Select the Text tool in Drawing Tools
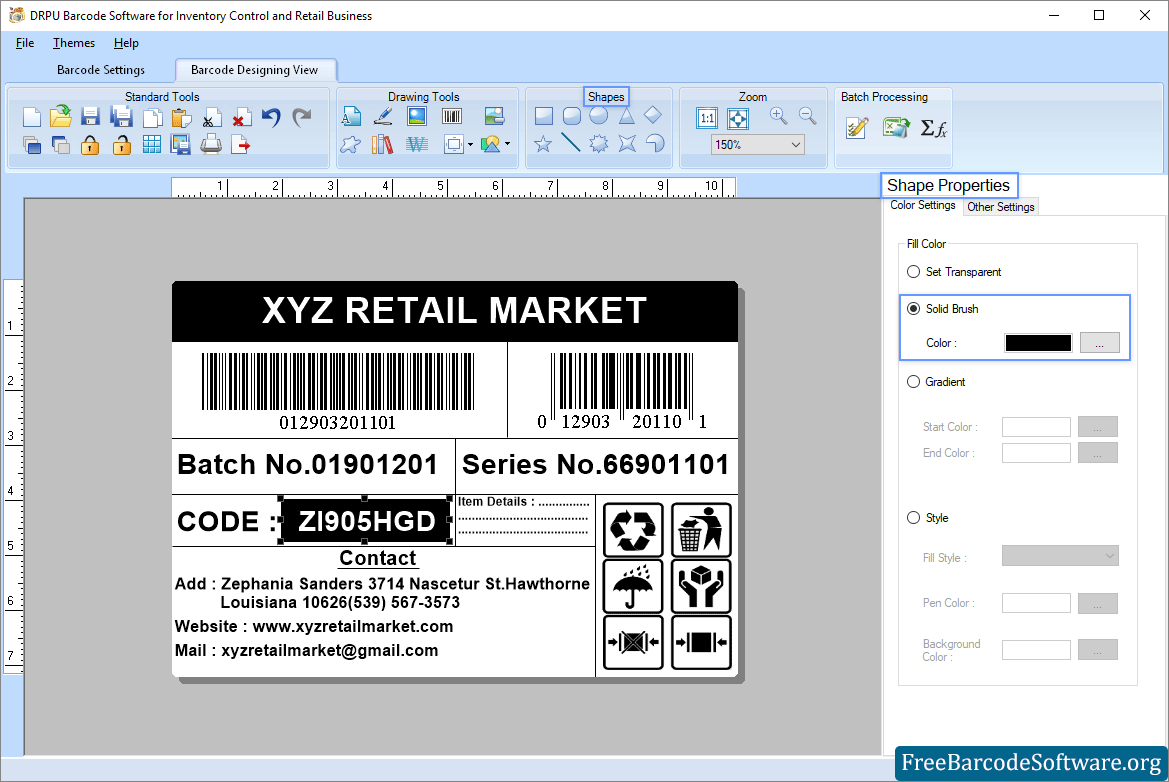The height and width of the screenshot is (782, 1169). tap(351, 116)
